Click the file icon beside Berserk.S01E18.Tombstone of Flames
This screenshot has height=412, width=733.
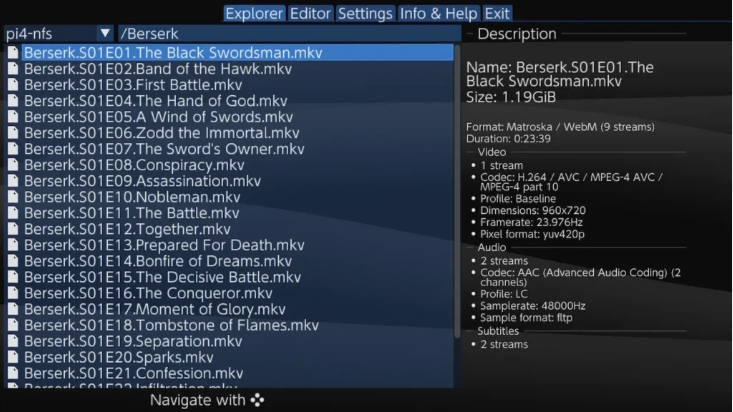13,325
